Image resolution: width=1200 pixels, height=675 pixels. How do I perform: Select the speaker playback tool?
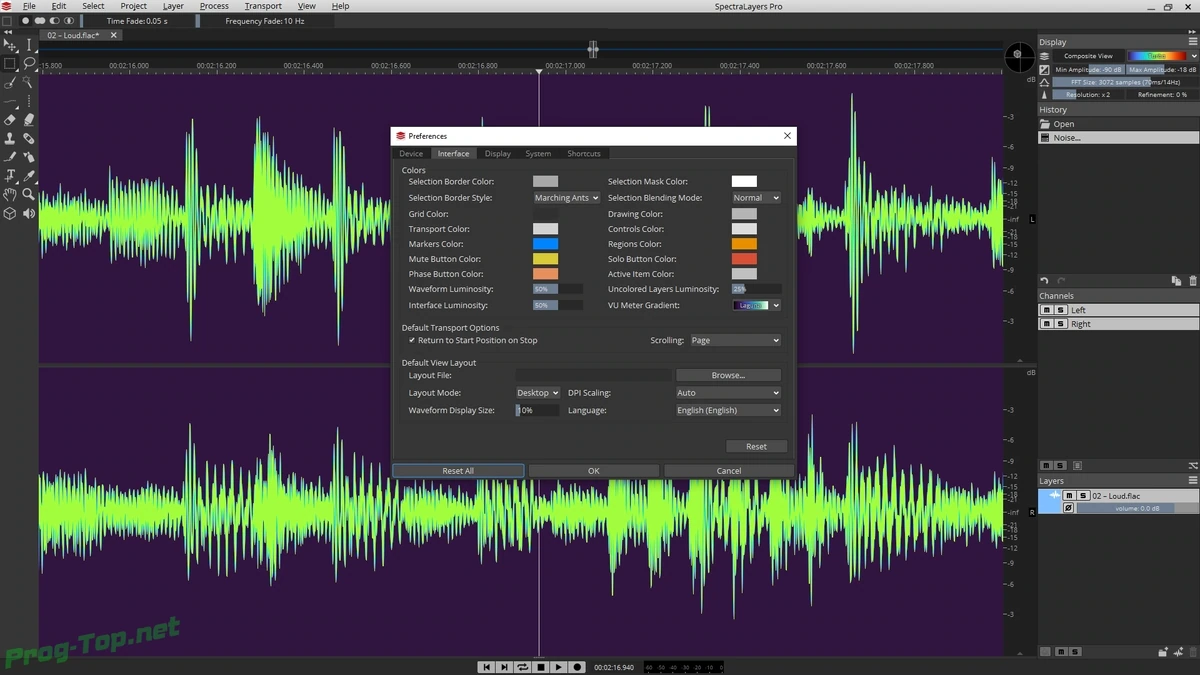[x=29, y=213]
